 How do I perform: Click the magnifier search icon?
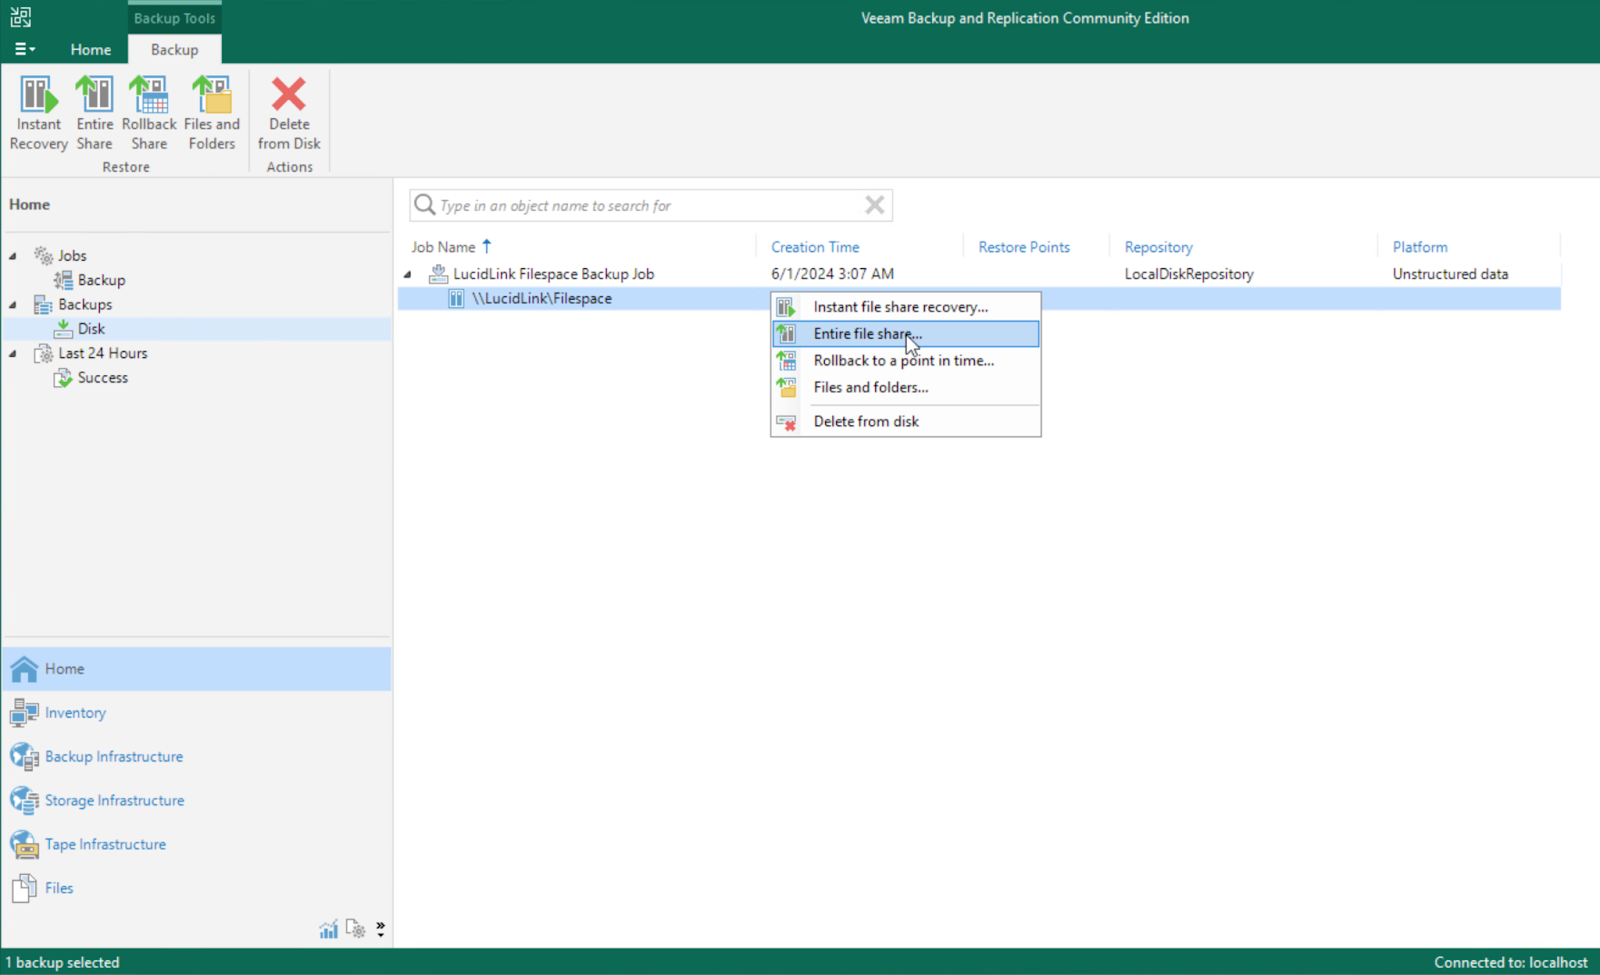[425, 205]
